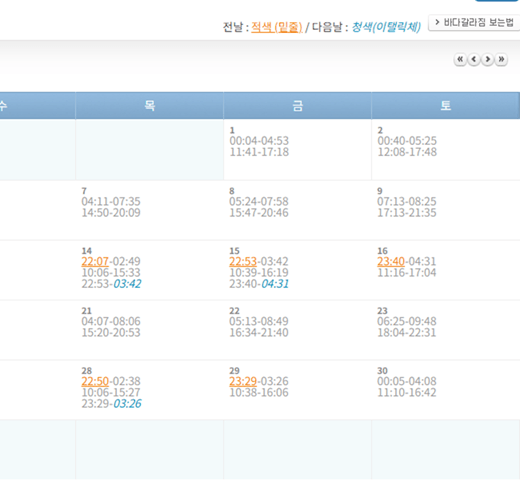Click time 14:50-20:09 on day 7

pos(111,213)
